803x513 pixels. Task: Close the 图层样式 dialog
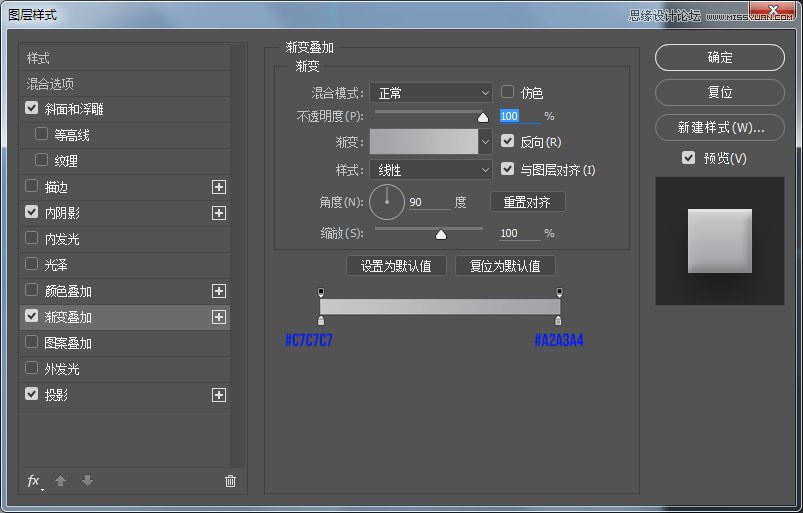(x=774, y=9)
